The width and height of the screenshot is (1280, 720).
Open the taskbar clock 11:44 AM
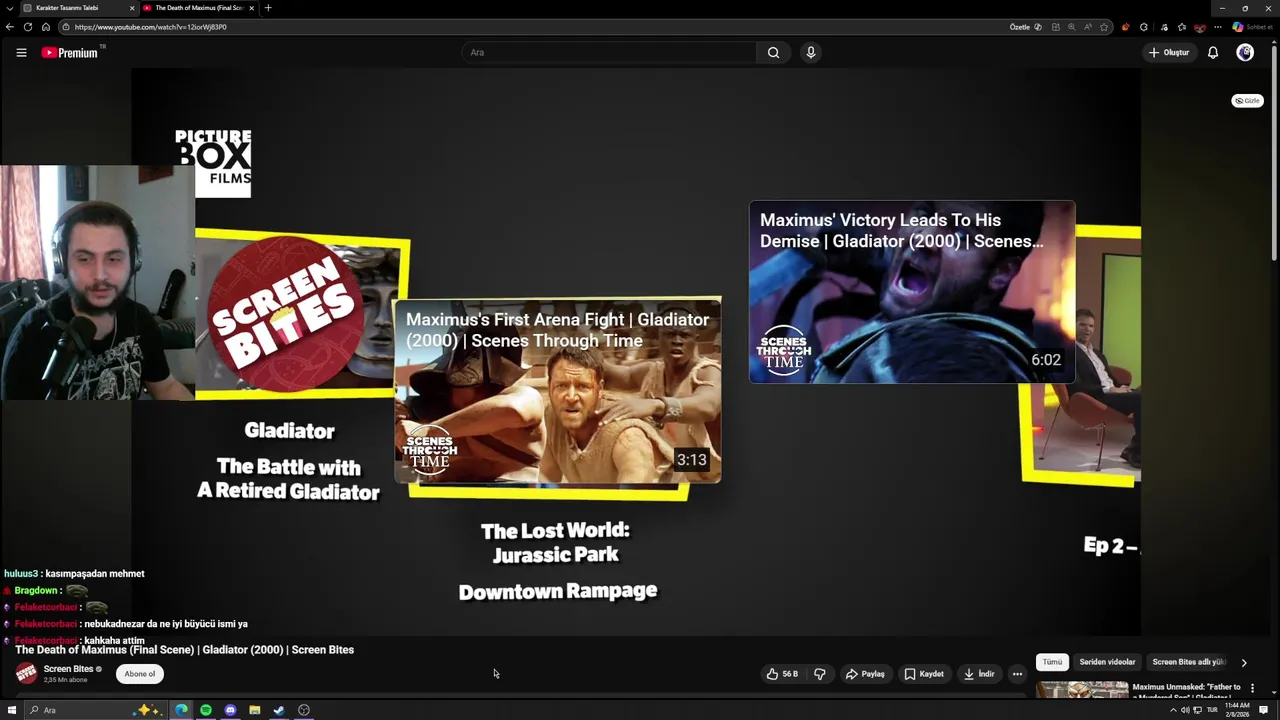tap(1236, 710)
